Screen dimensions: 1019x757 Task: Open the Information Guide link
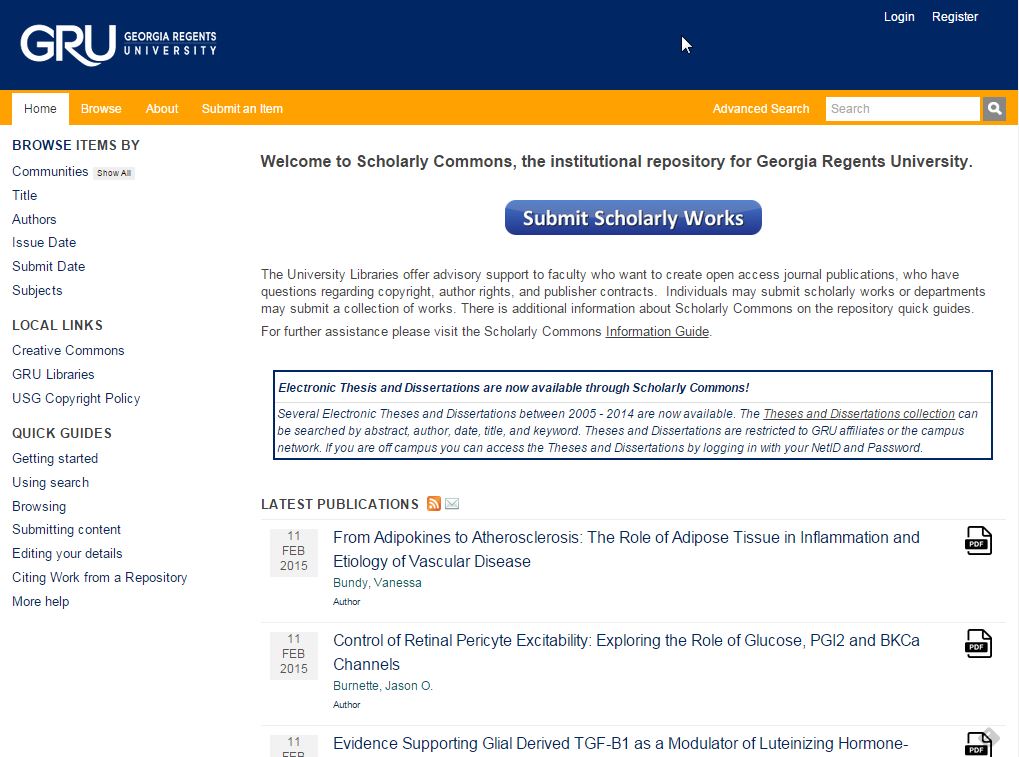pos(657,331)
